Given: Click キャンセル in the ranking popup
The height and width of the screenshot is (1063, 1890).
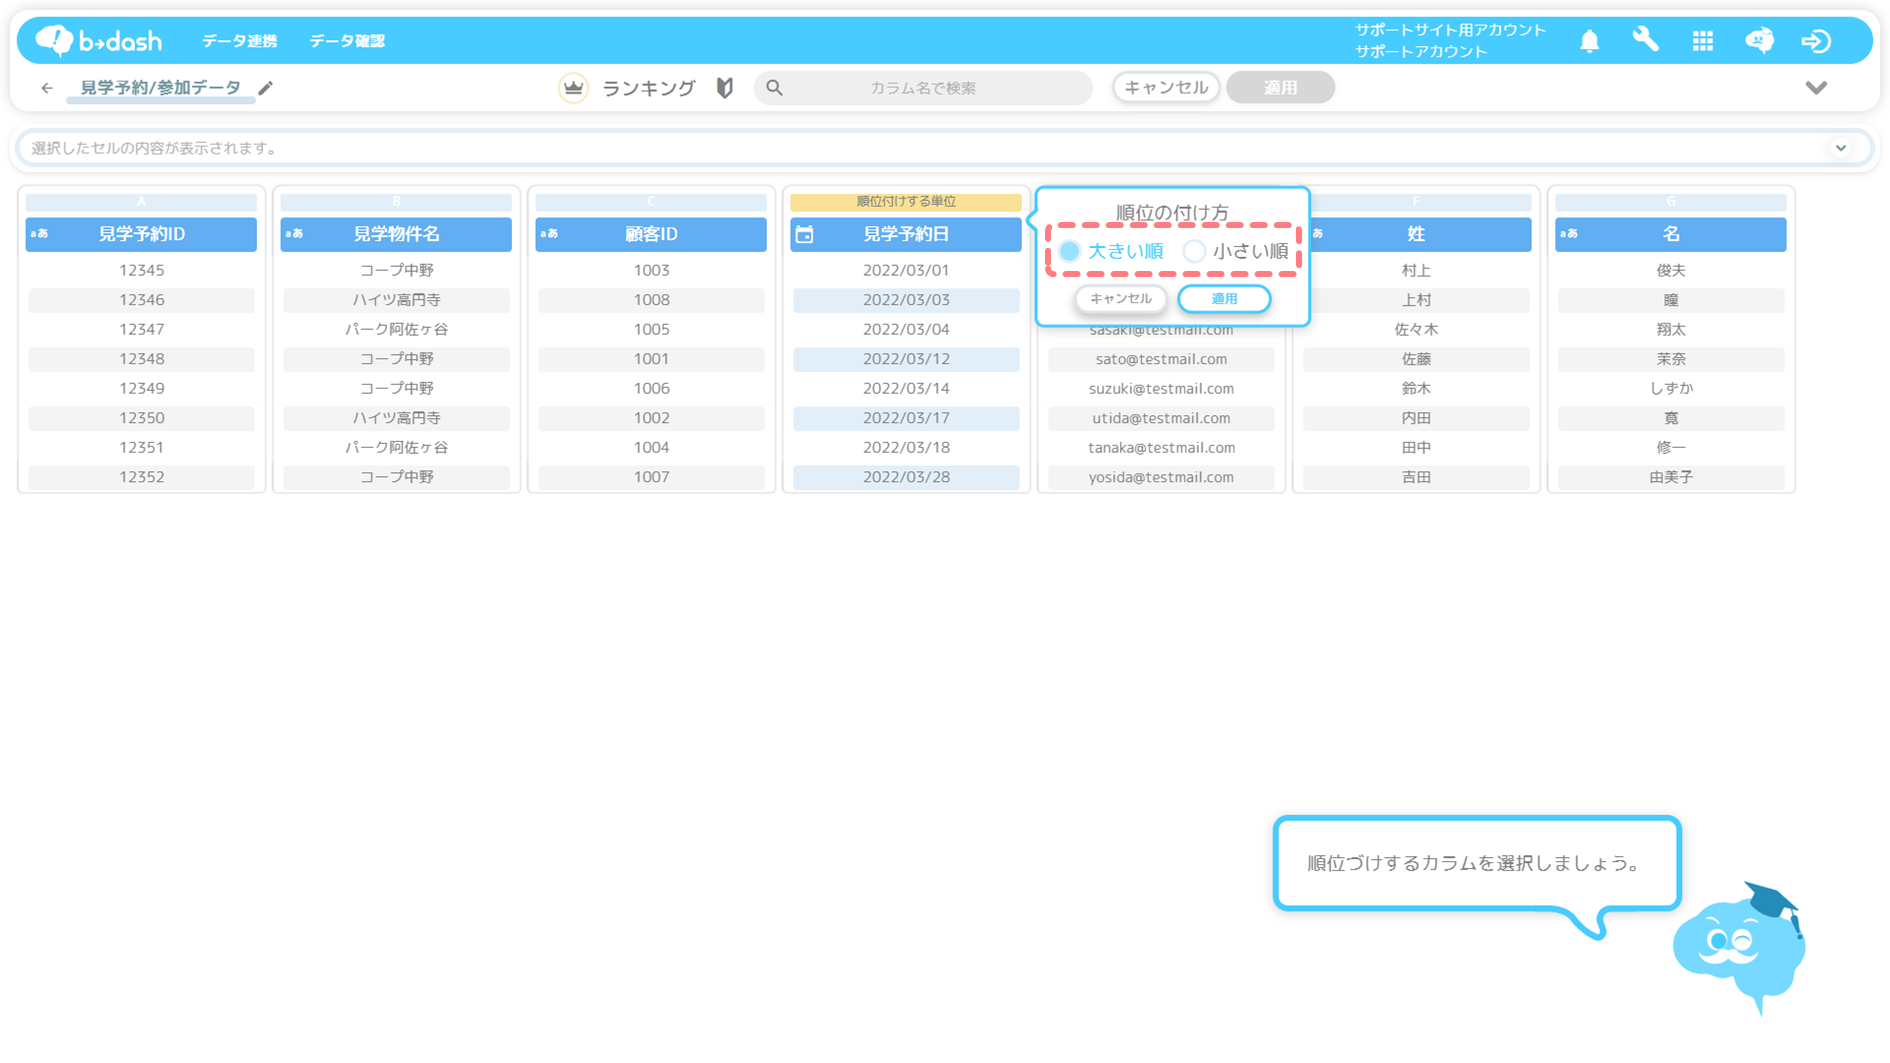Looking at the screenshot, I should [x=1120, y=299].
